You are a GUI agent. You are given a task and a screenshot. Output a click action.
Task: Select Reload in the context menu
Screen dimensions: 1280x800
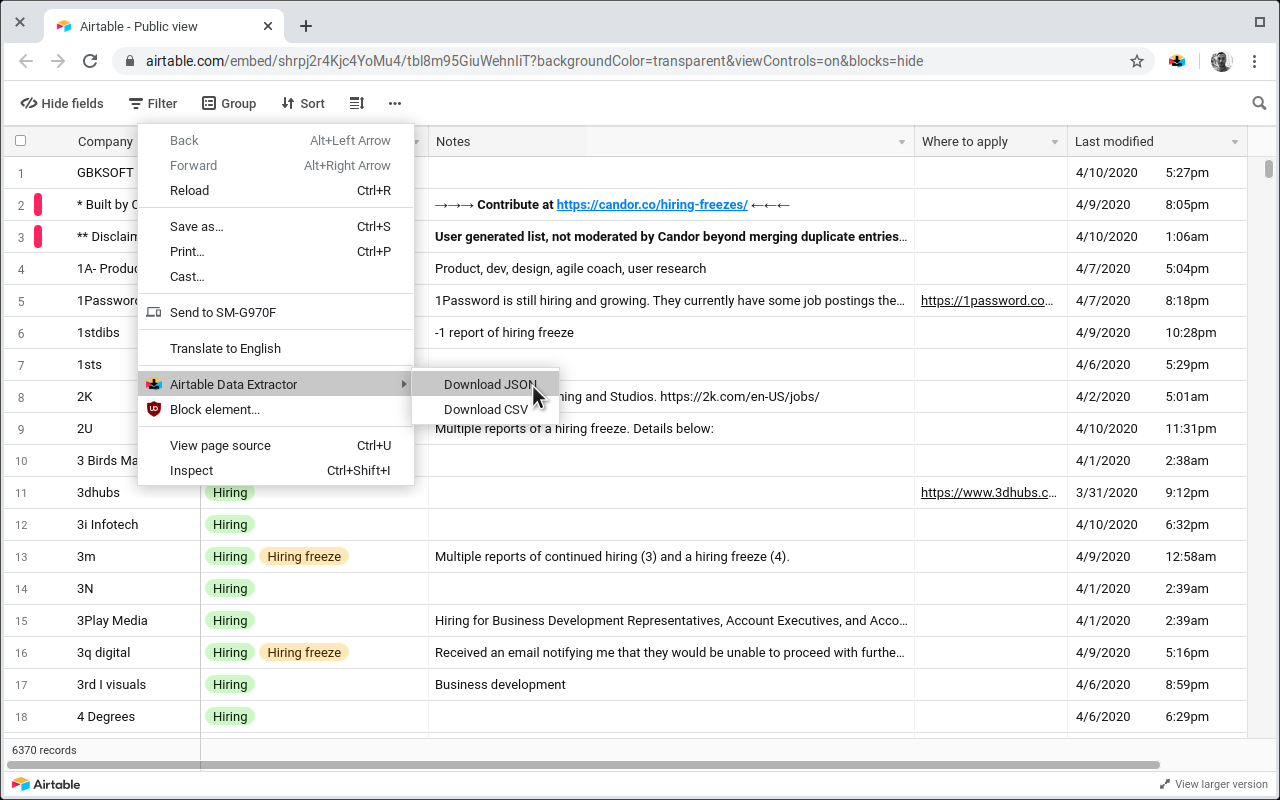(276, 190)
